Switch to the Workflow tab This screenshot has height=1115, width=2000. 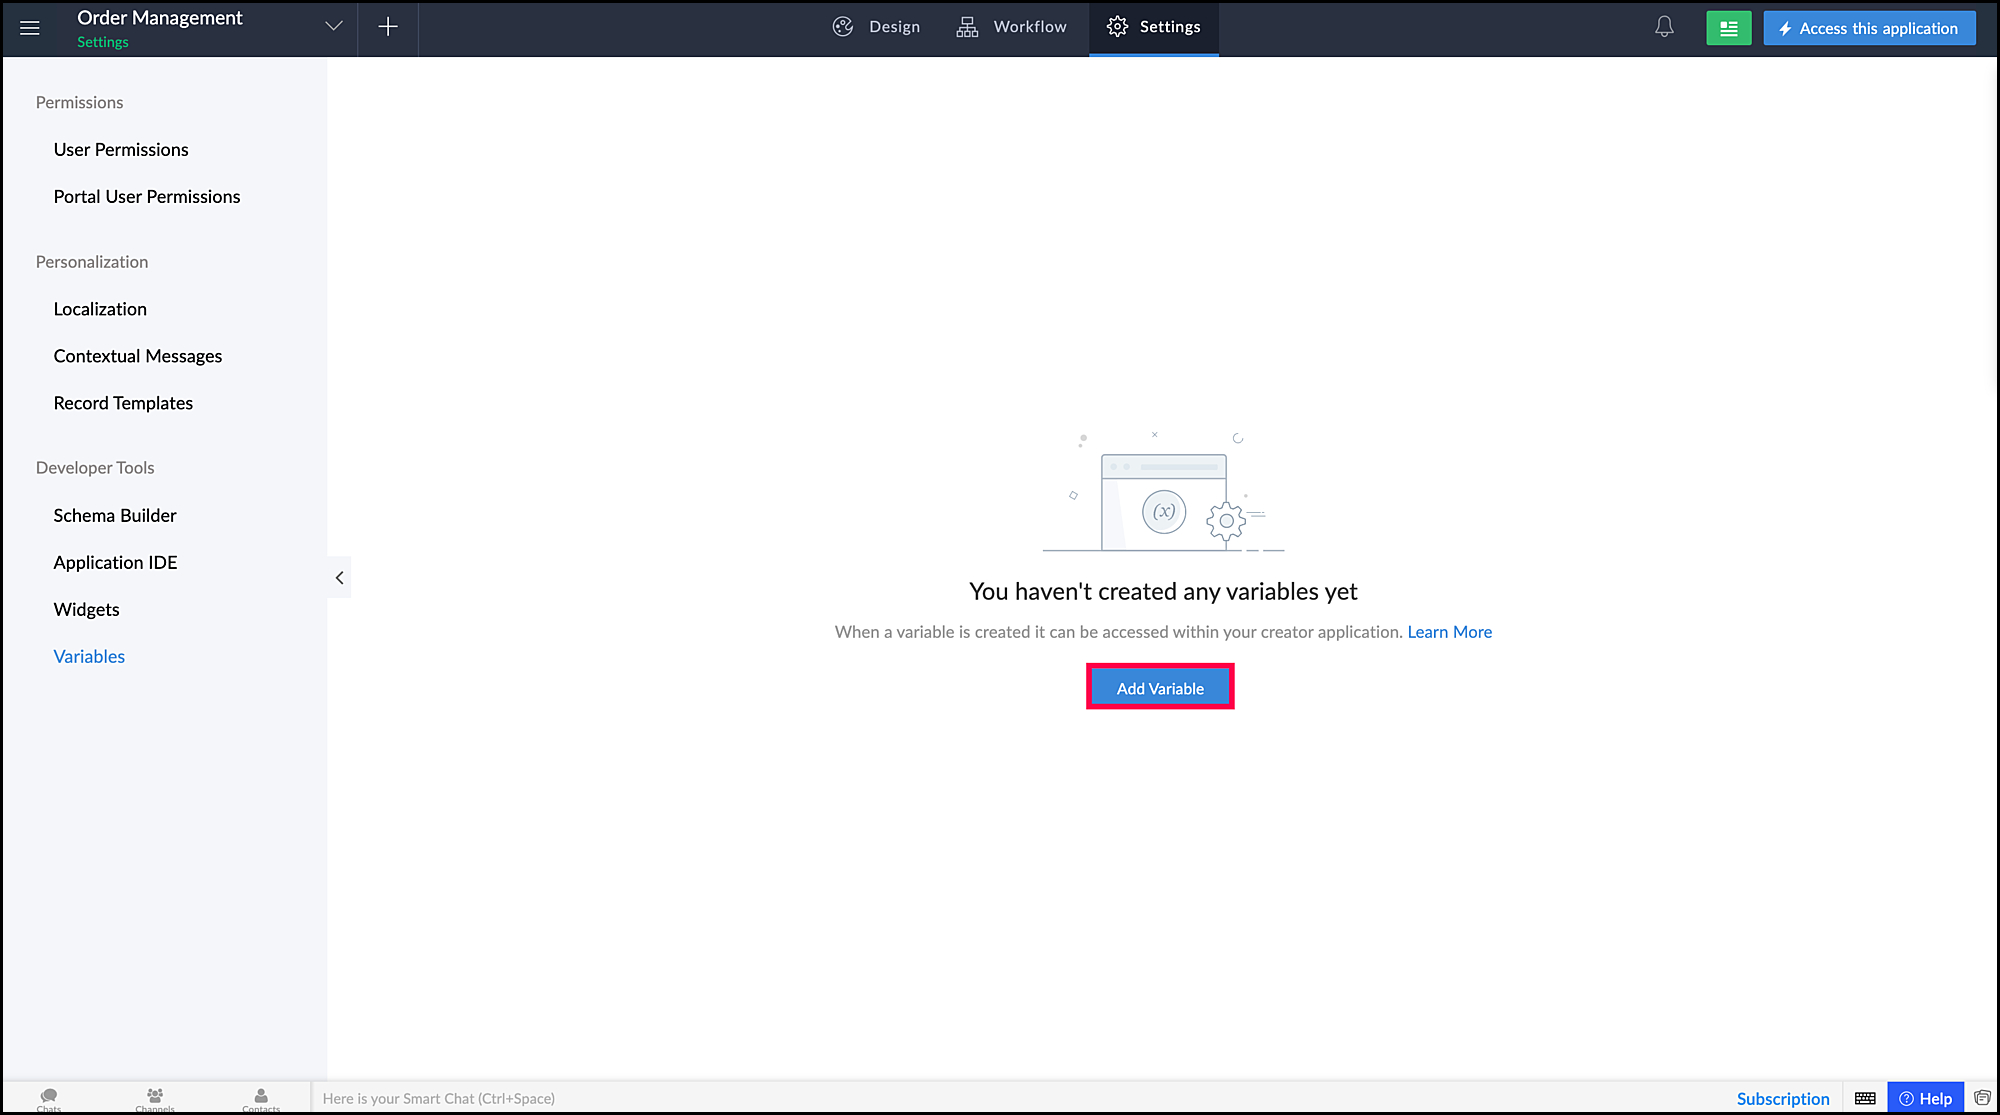1011,27
